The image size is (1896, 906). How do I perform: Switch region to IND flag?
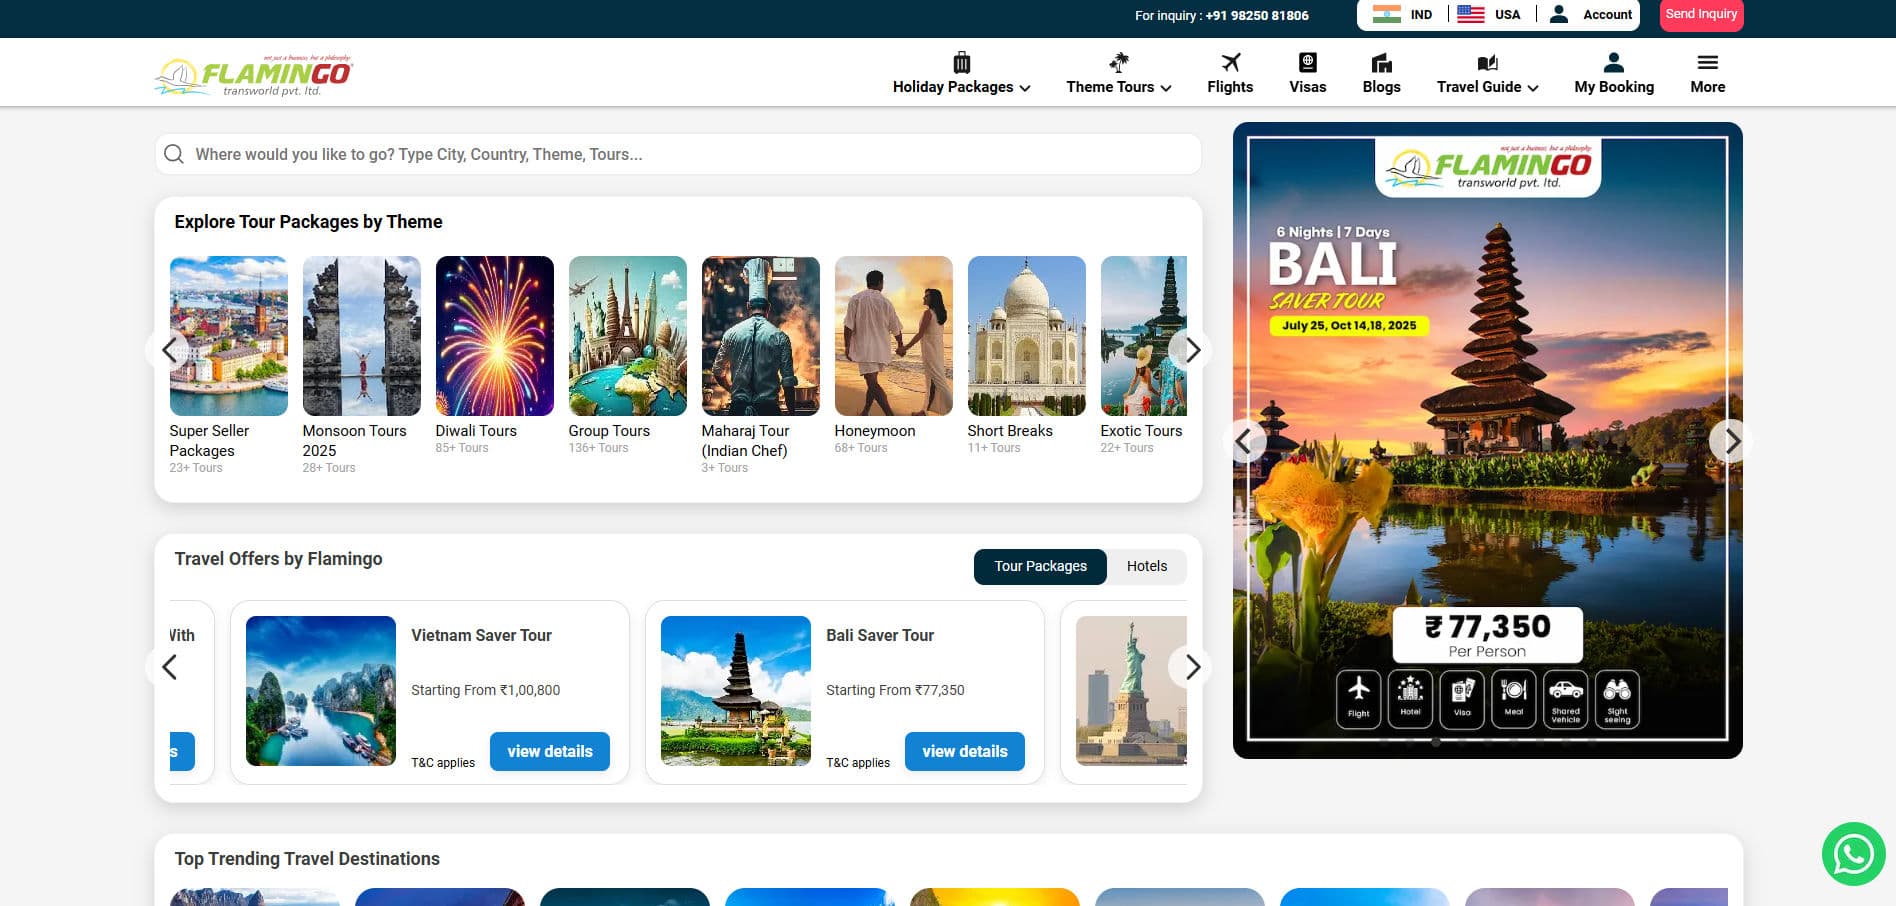coord(1387,14)
